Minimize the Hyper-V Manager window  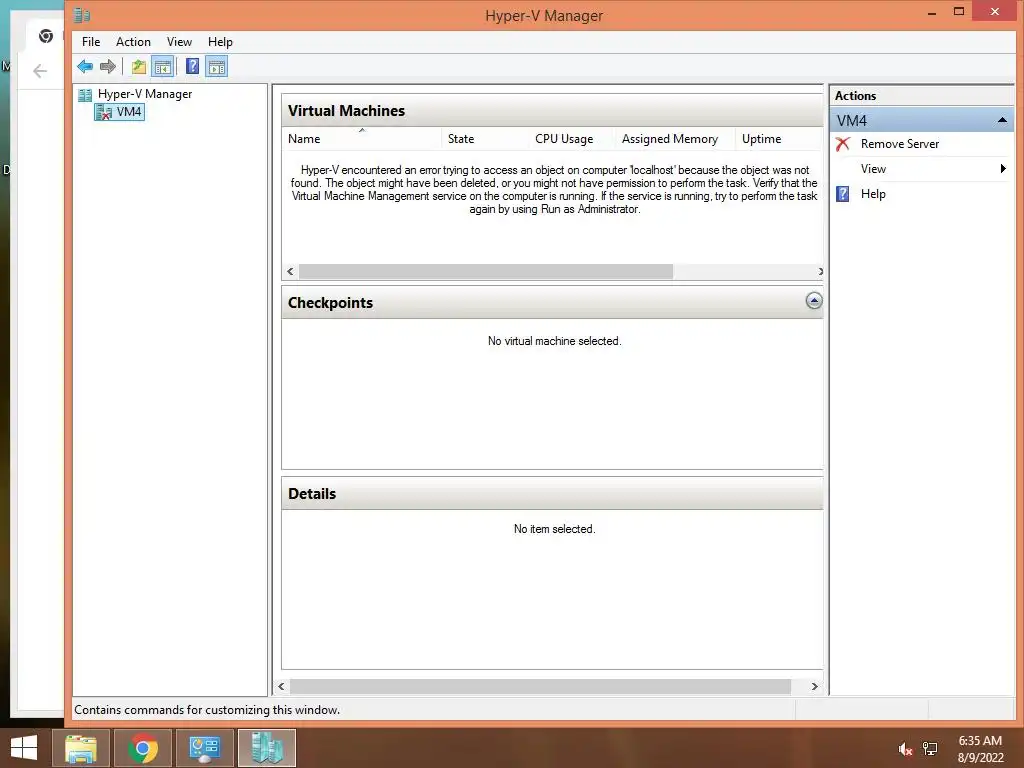(x=932, y=12)
